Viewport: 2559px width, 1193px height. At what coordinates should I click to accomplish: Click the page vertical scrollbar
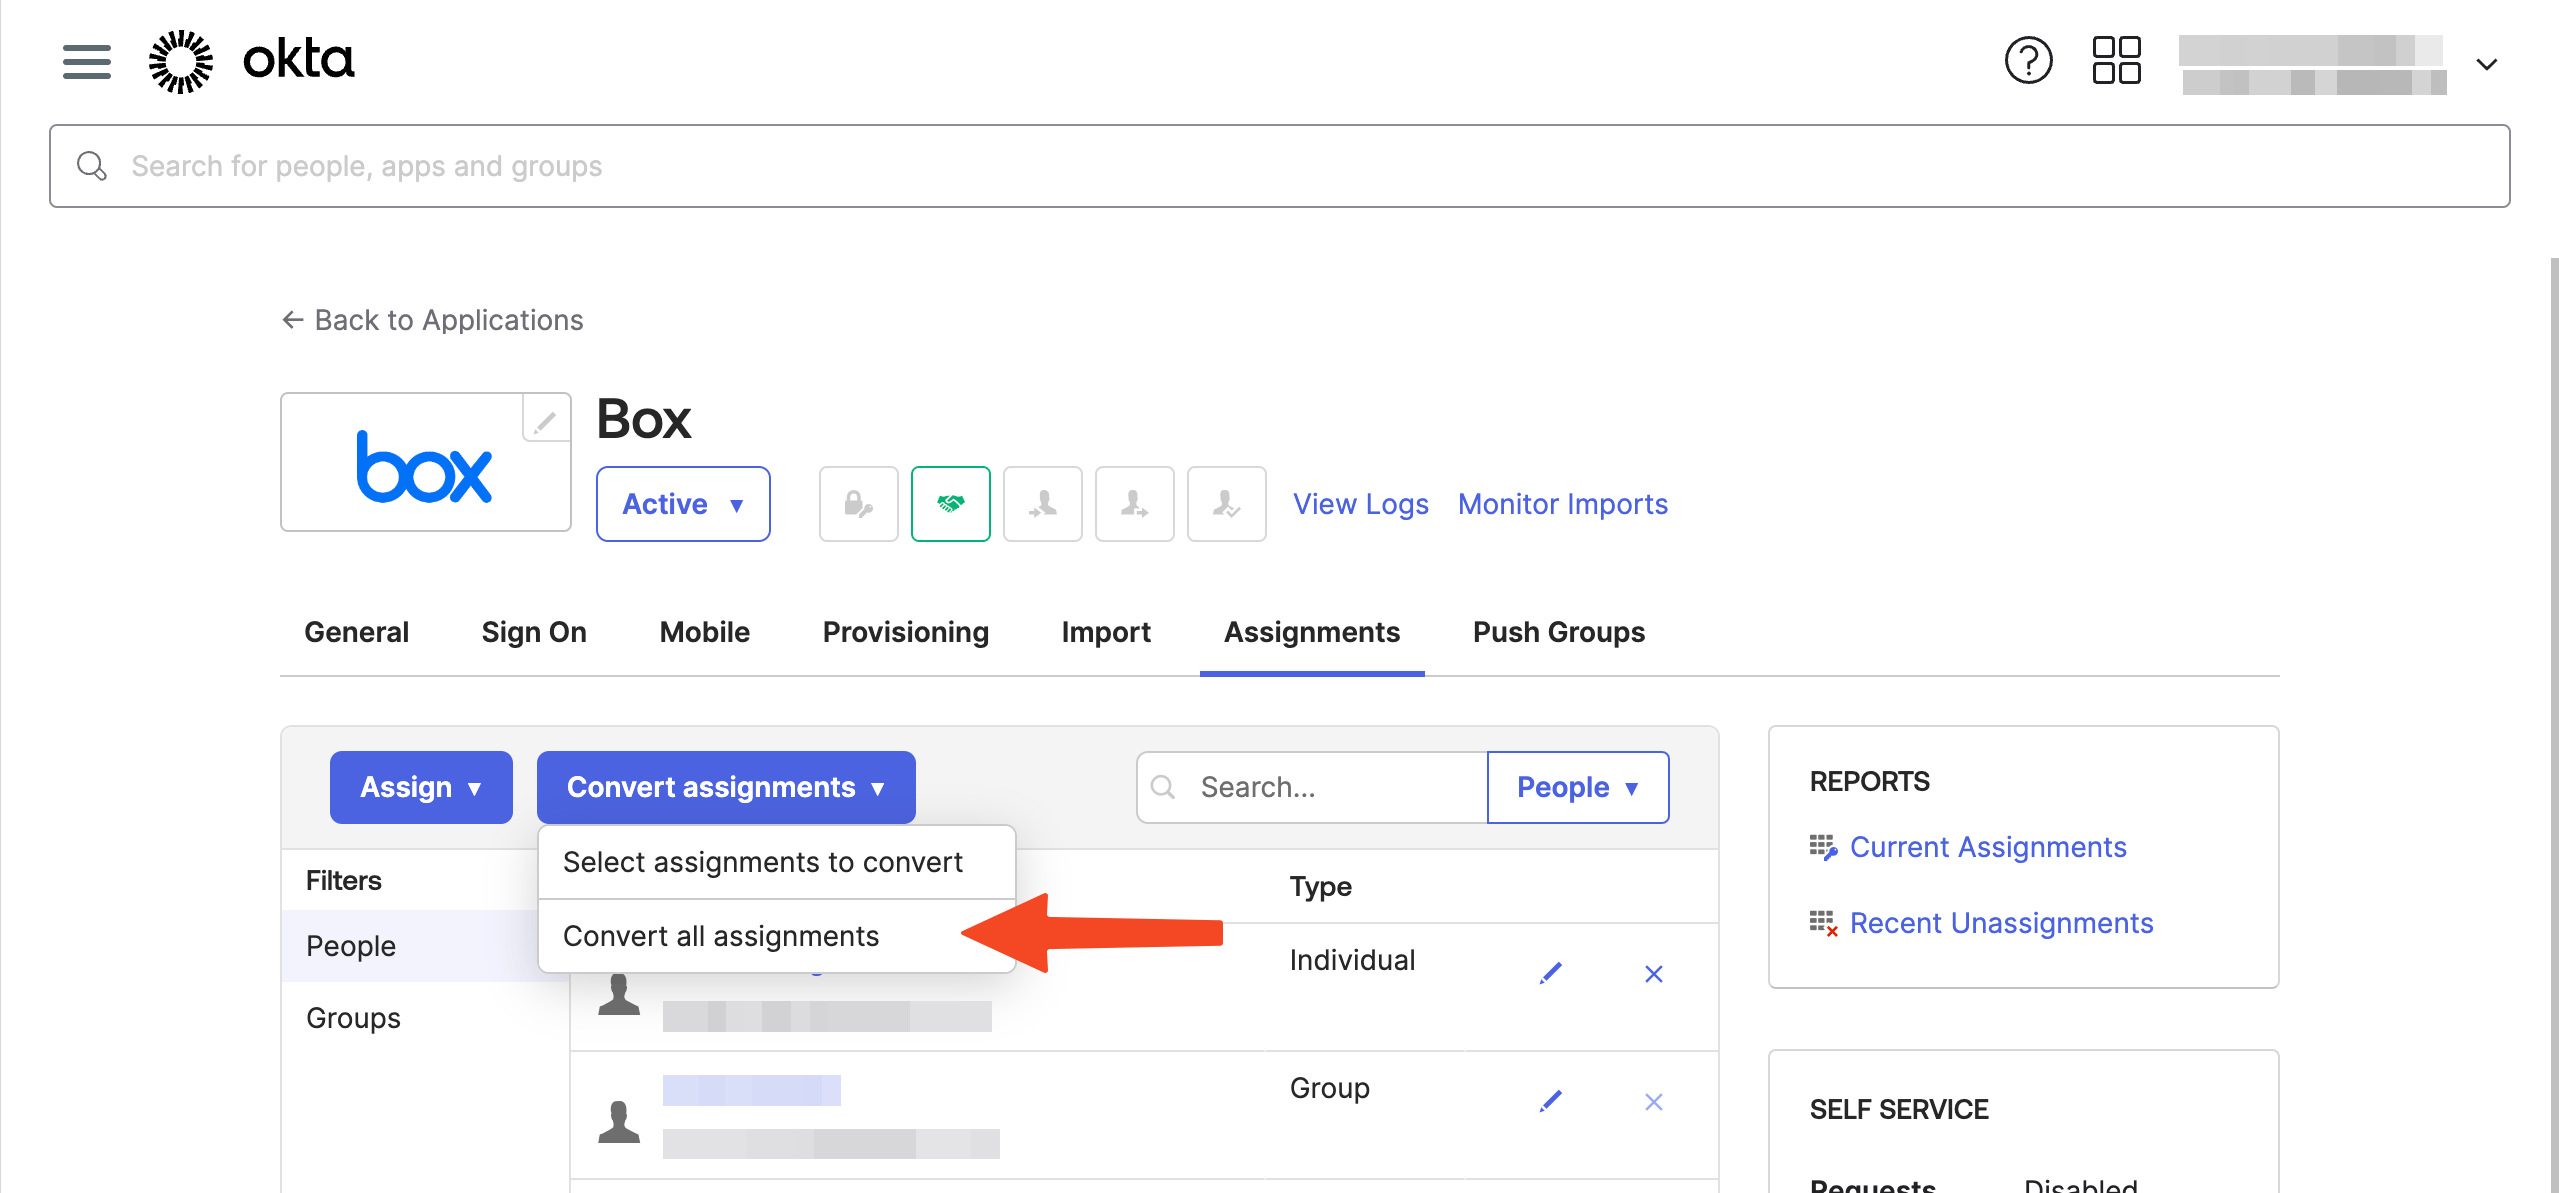tap(2553, 725)
